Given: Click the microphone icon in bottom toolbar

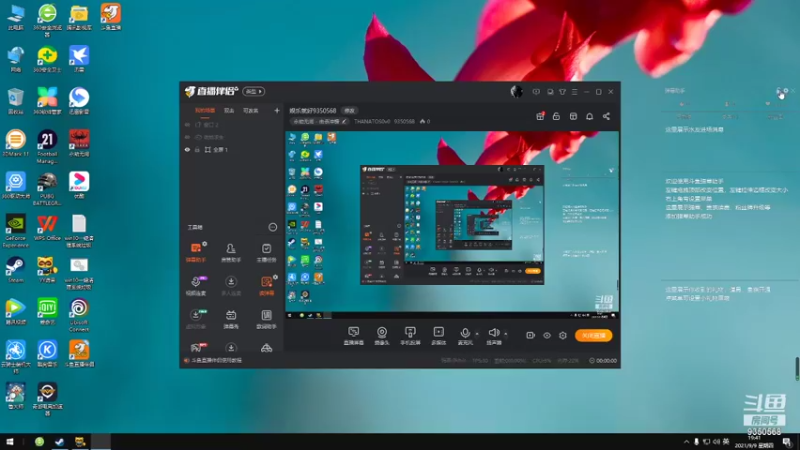Looking at the screenshot, I should [x=465, y=335].
